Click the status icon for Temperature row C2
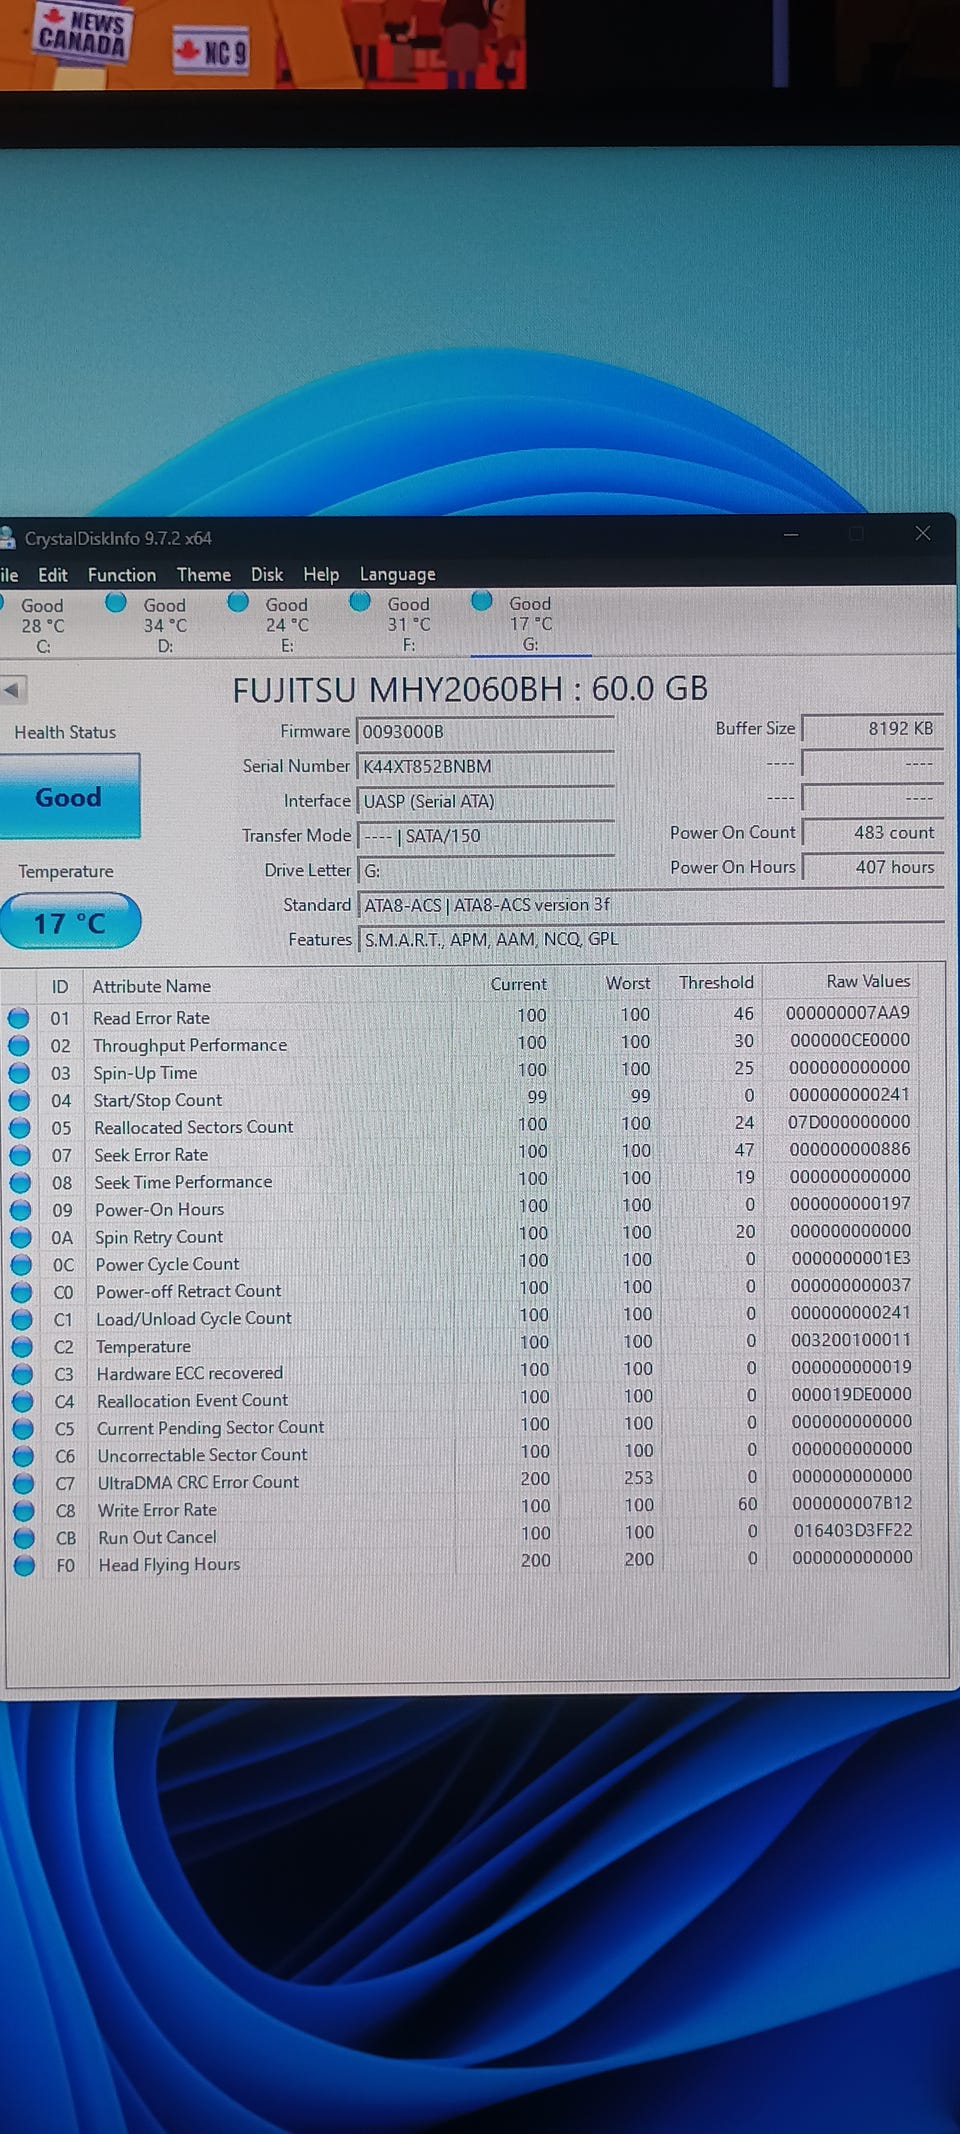This screenshot has height=2134, width=960. (x=22, y=1347)
